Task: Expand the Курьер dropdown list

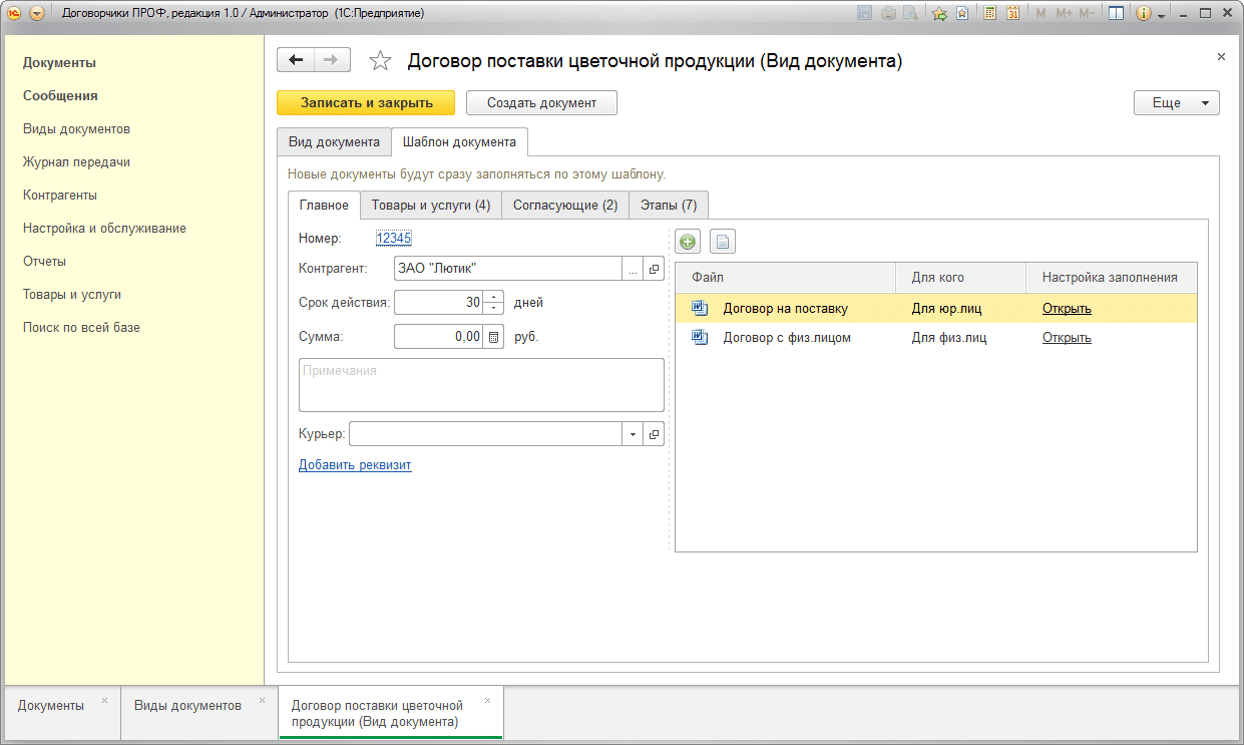Action: point(633,434)
